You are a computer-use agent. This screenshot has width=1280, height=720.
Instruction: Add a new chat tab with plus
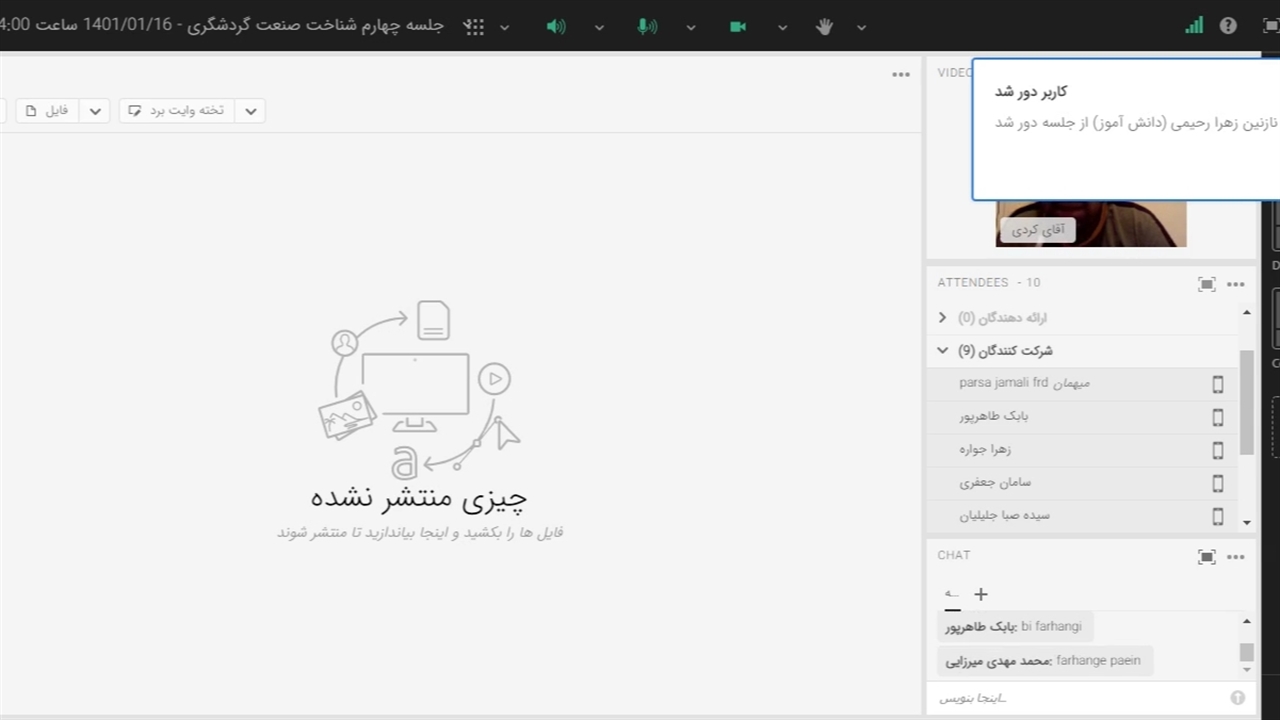981,594
